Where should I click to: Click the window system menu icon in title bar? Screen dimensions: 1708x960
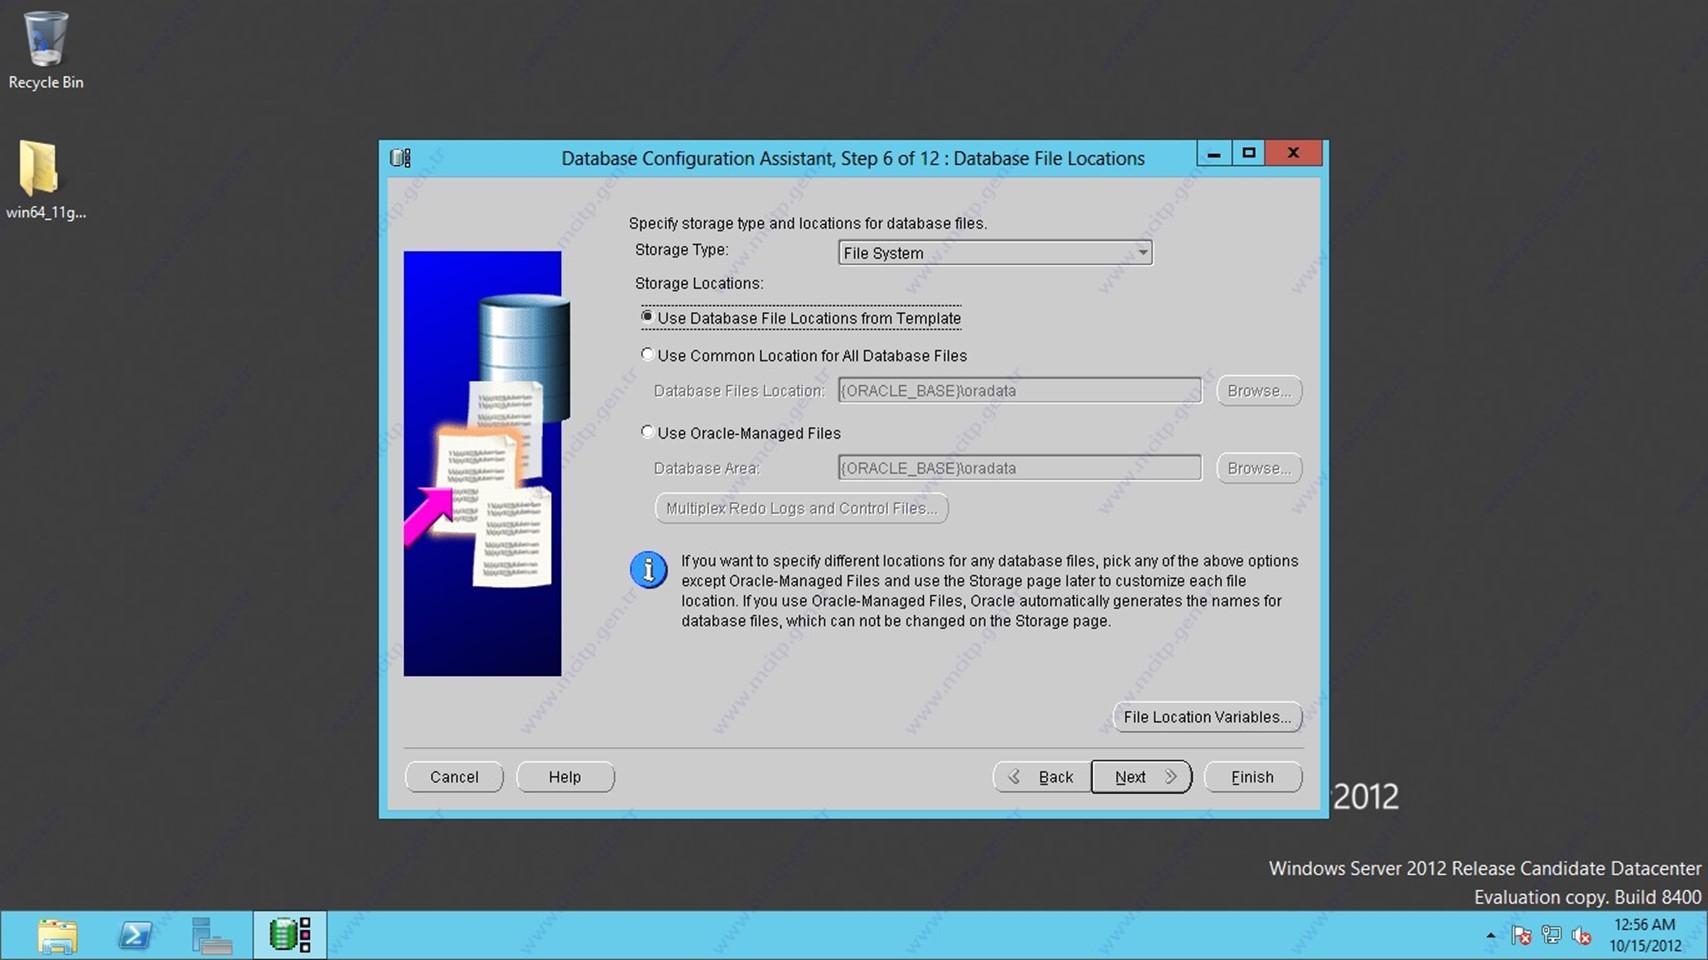click(401, 158)
